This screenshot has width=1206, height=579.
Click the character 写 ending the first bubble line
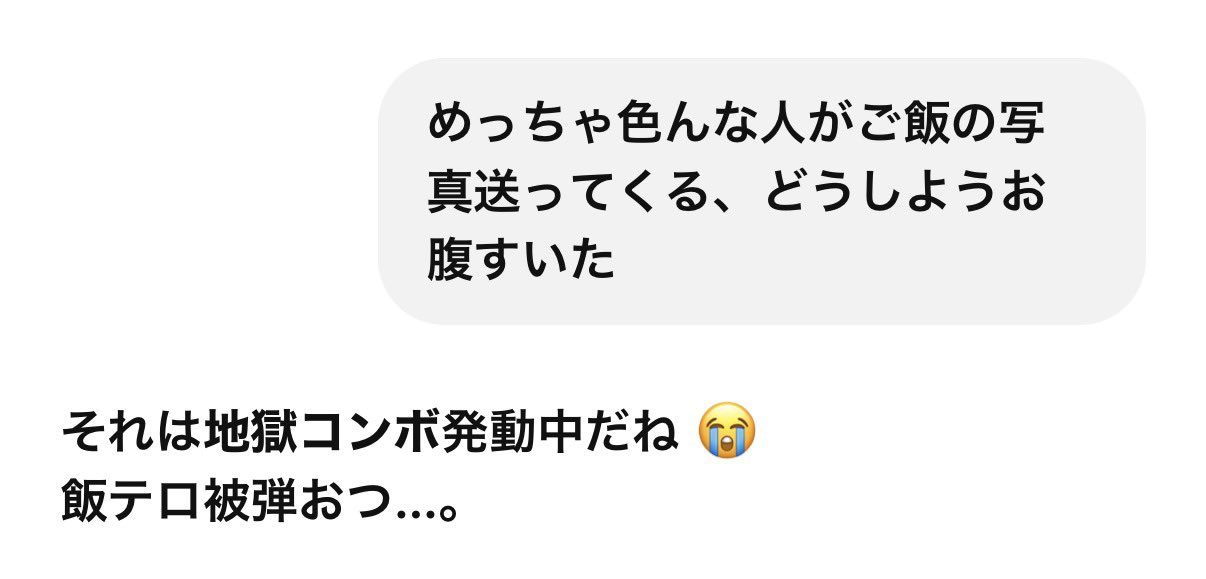tap(1021, 124)
